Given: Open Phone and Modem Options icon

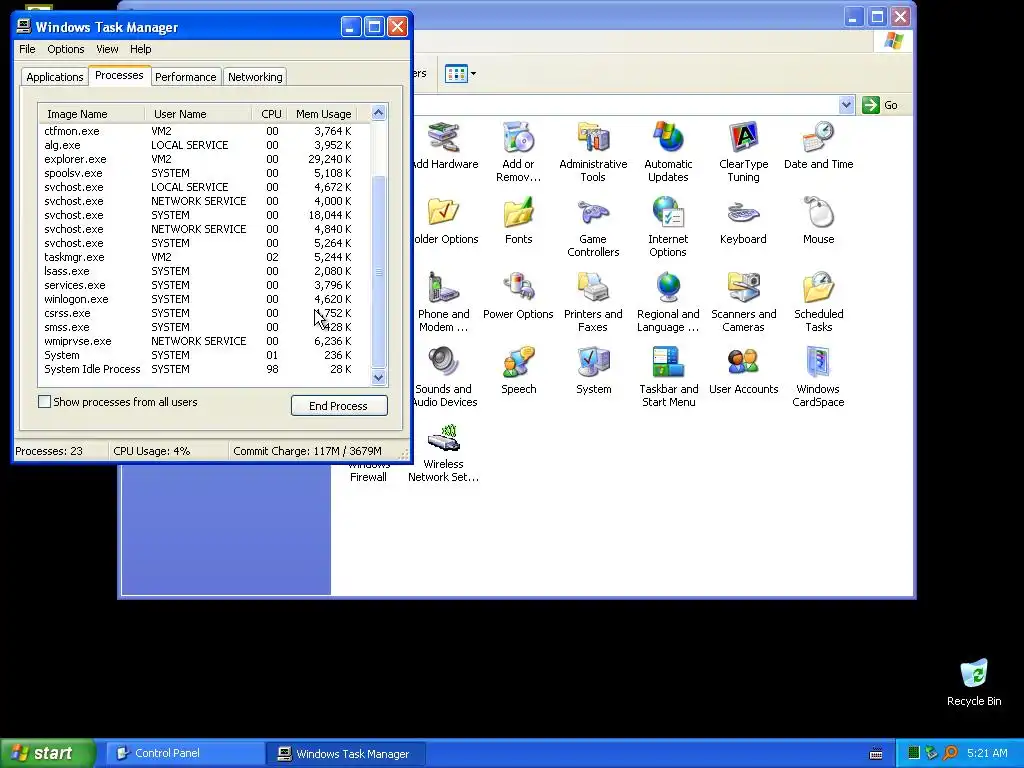Looking at the screenshot, I should click(x=443, y=302).
